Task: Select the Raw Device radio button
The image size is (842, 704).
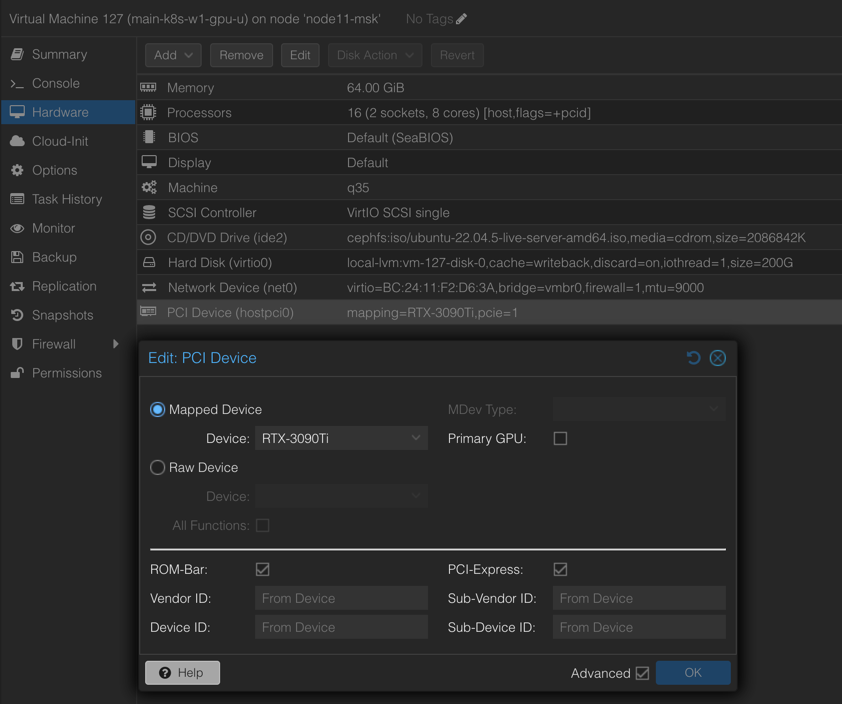Action: click(158, 467)
